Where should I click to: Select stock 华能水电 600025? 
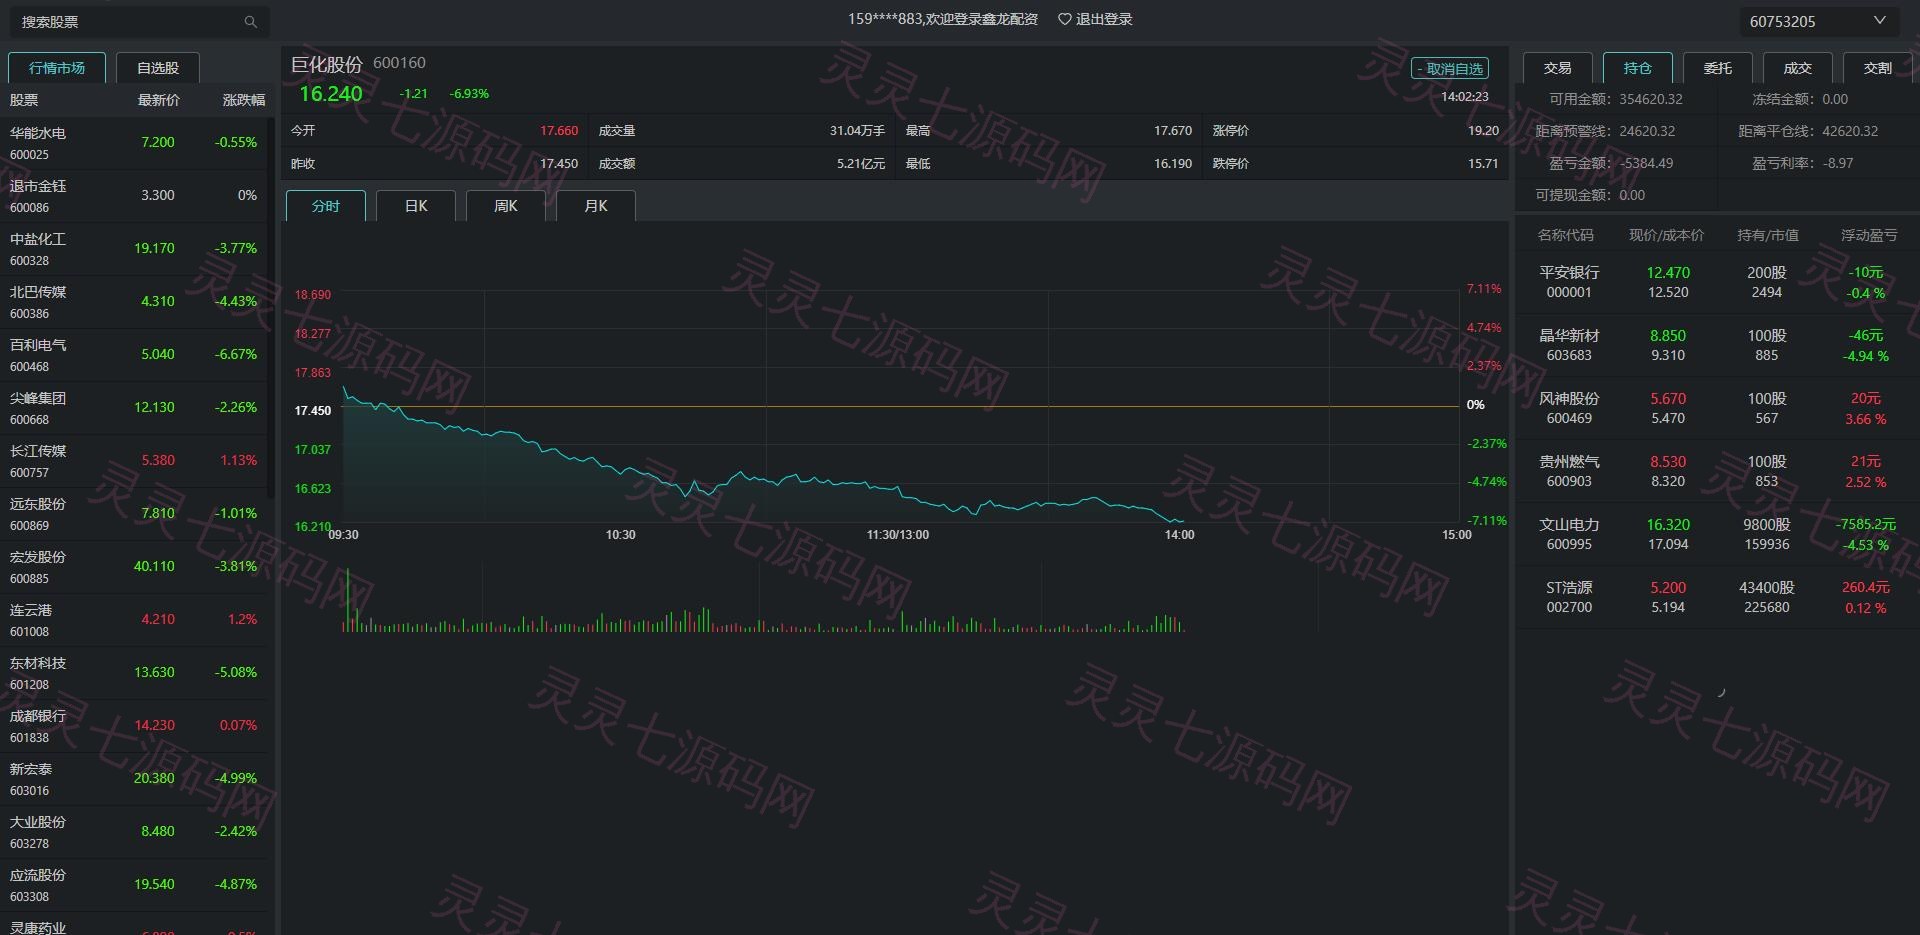coord(134,143)
